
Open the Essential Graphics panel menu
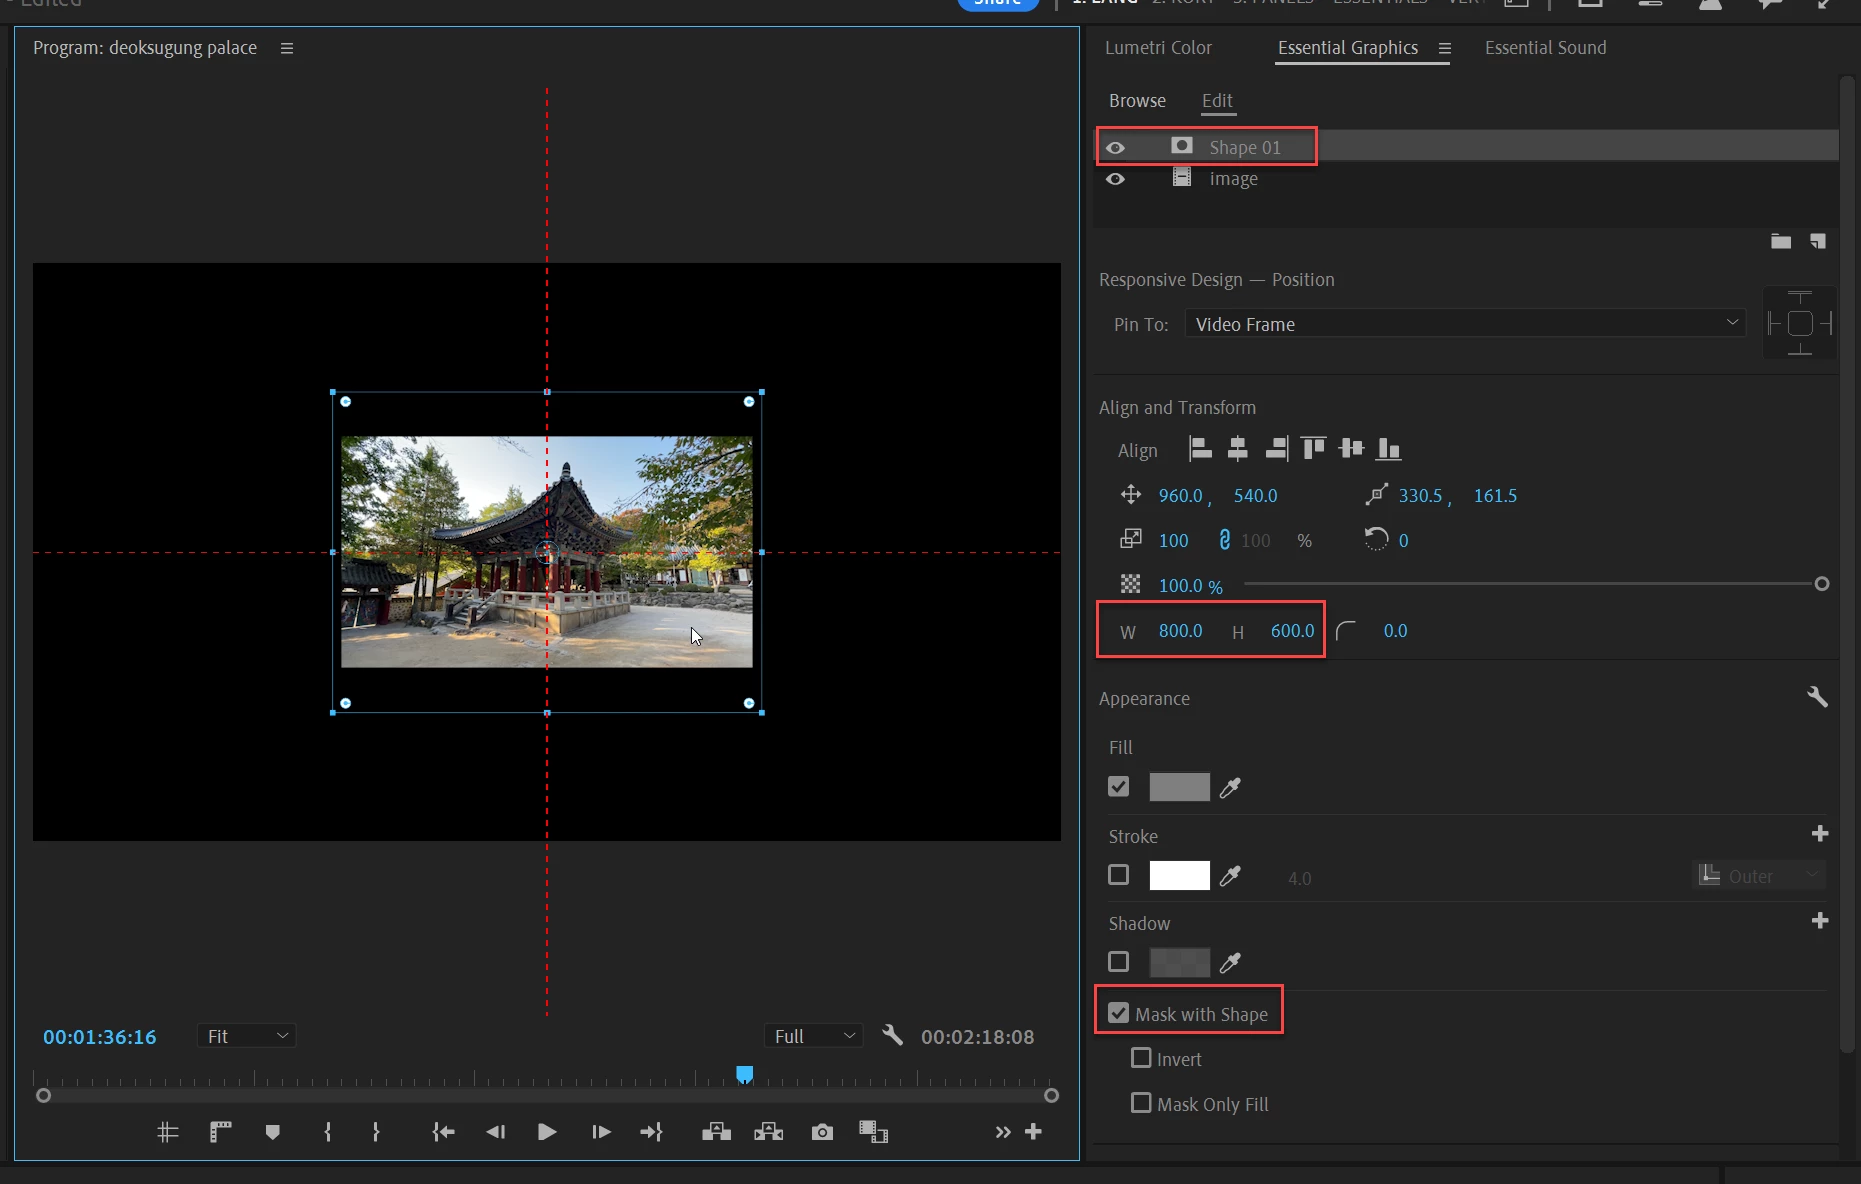[1445, 48]
